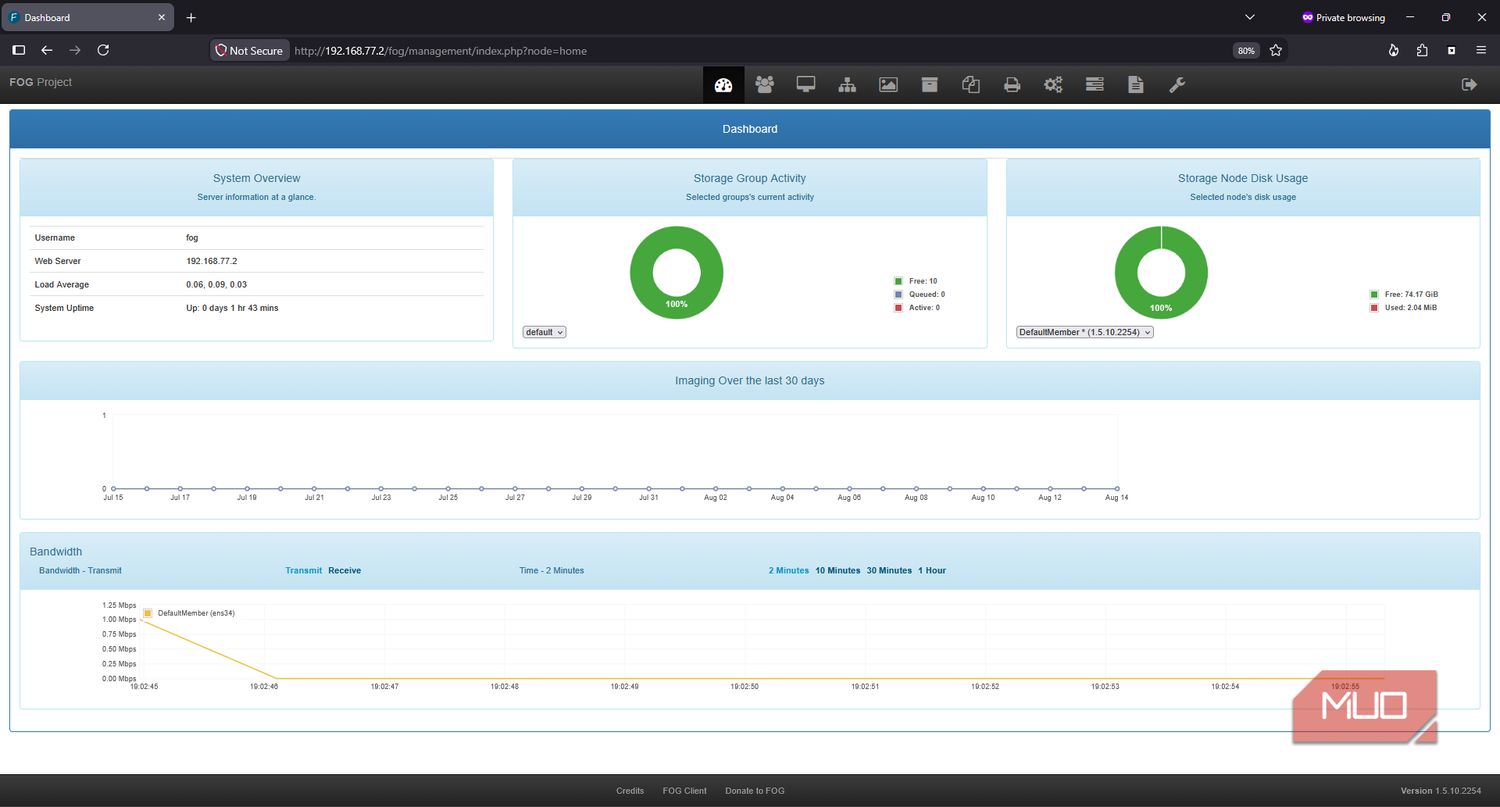
Task: Open the Printers icon
Action: tap(1012, 85)
